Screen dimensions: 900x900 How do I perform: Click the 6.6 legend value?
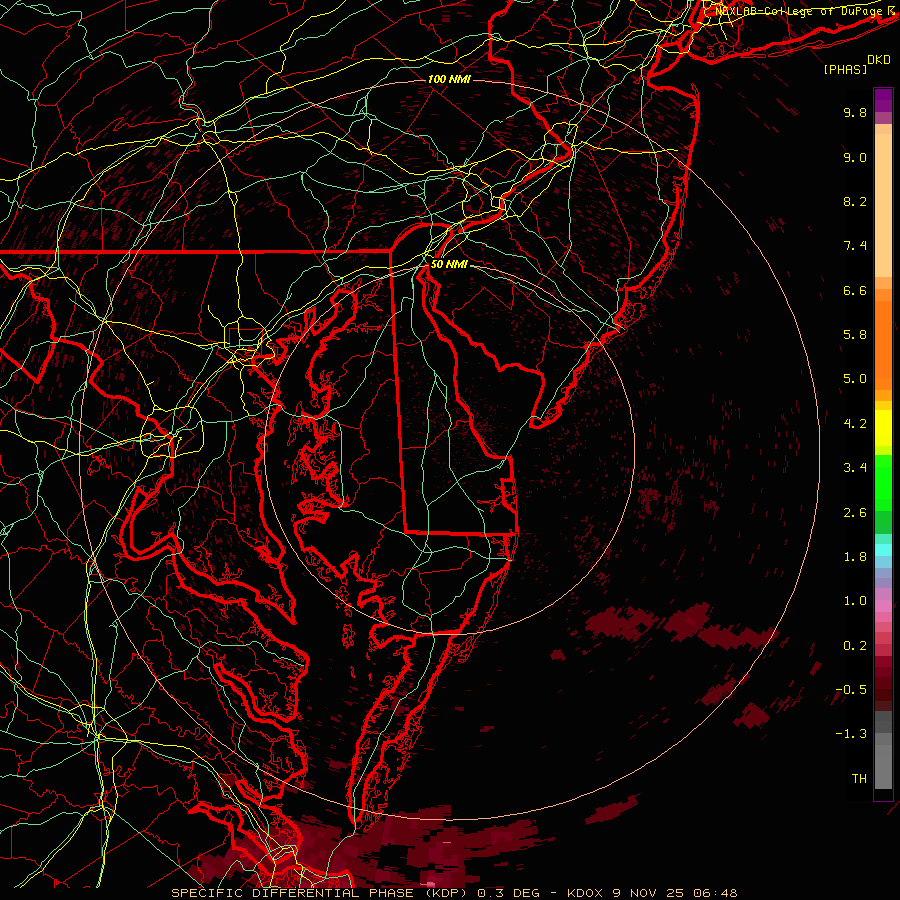(x=855, y=290)
